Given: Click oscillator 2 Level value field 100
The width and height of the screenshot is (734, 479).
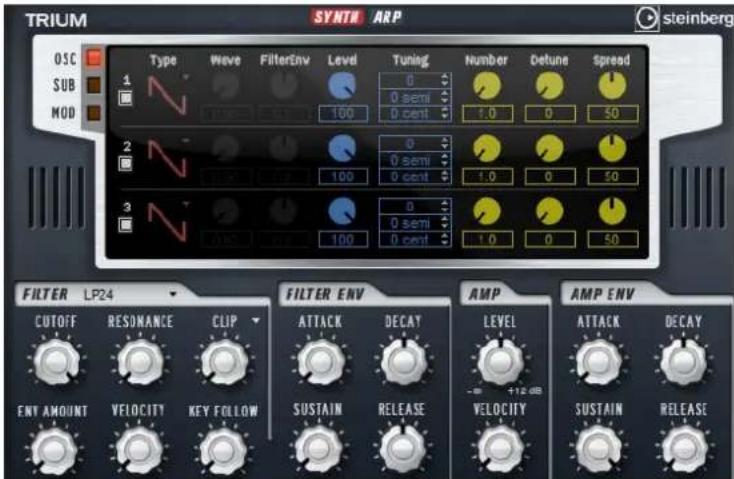Looking at the screenshot, I should click(343, 177).
